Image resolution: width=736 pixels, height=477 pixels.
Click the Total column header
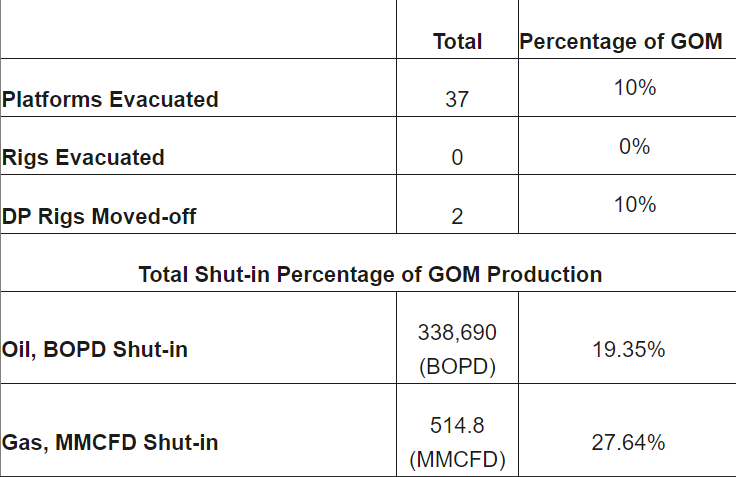coord(457,41)
